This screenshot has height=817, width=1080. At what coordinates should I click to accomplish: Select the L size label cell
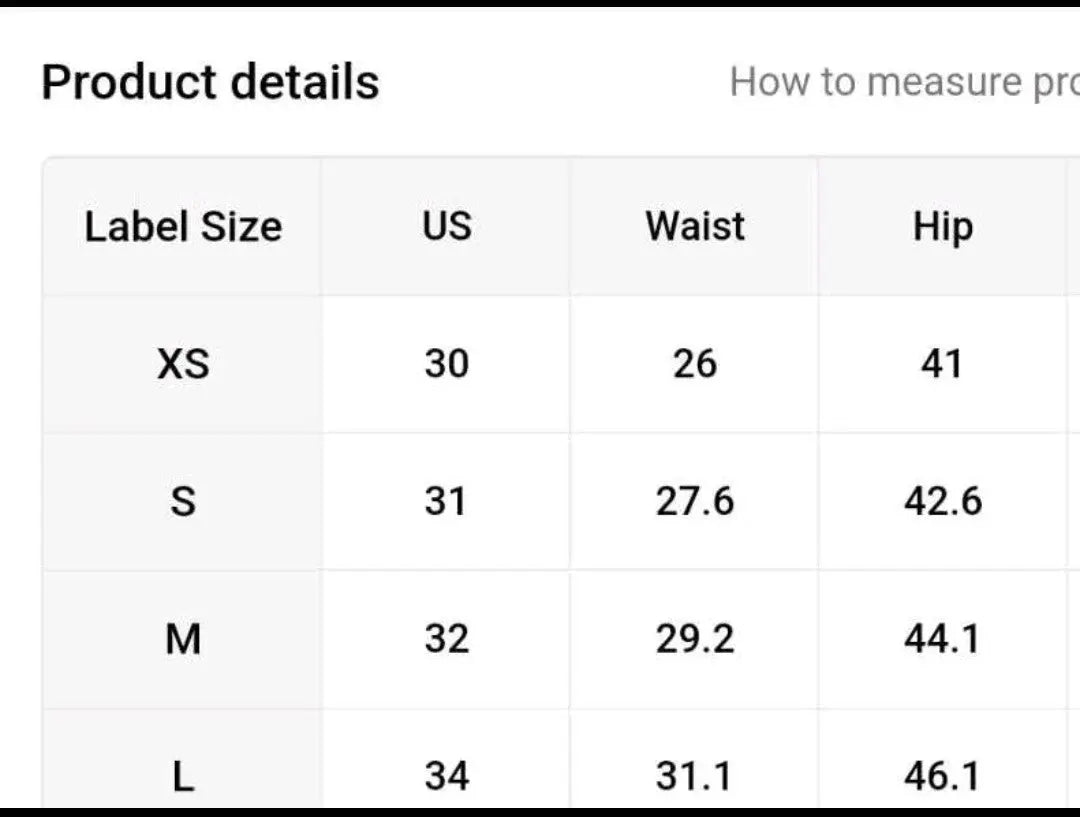[x=183, y=776]
